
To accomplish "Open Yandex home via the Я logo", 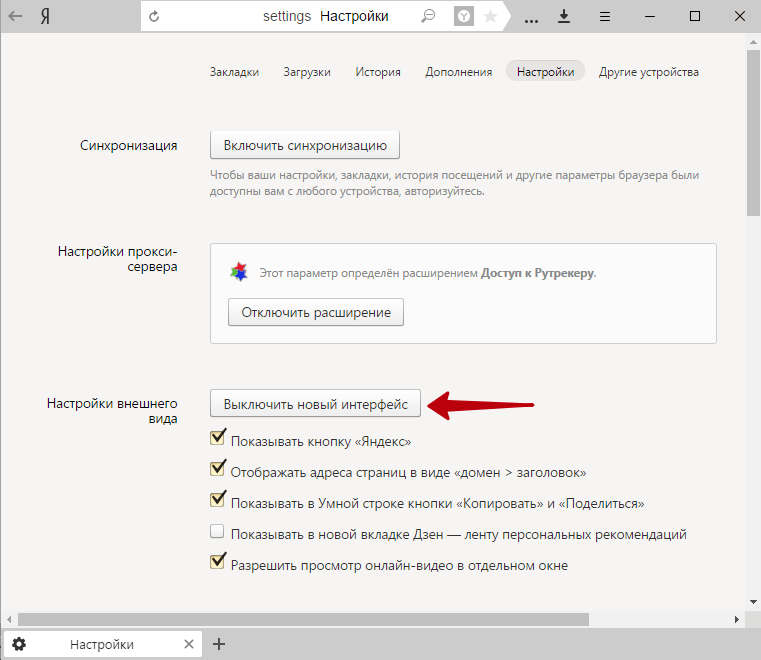I will [x=45, y=16].
